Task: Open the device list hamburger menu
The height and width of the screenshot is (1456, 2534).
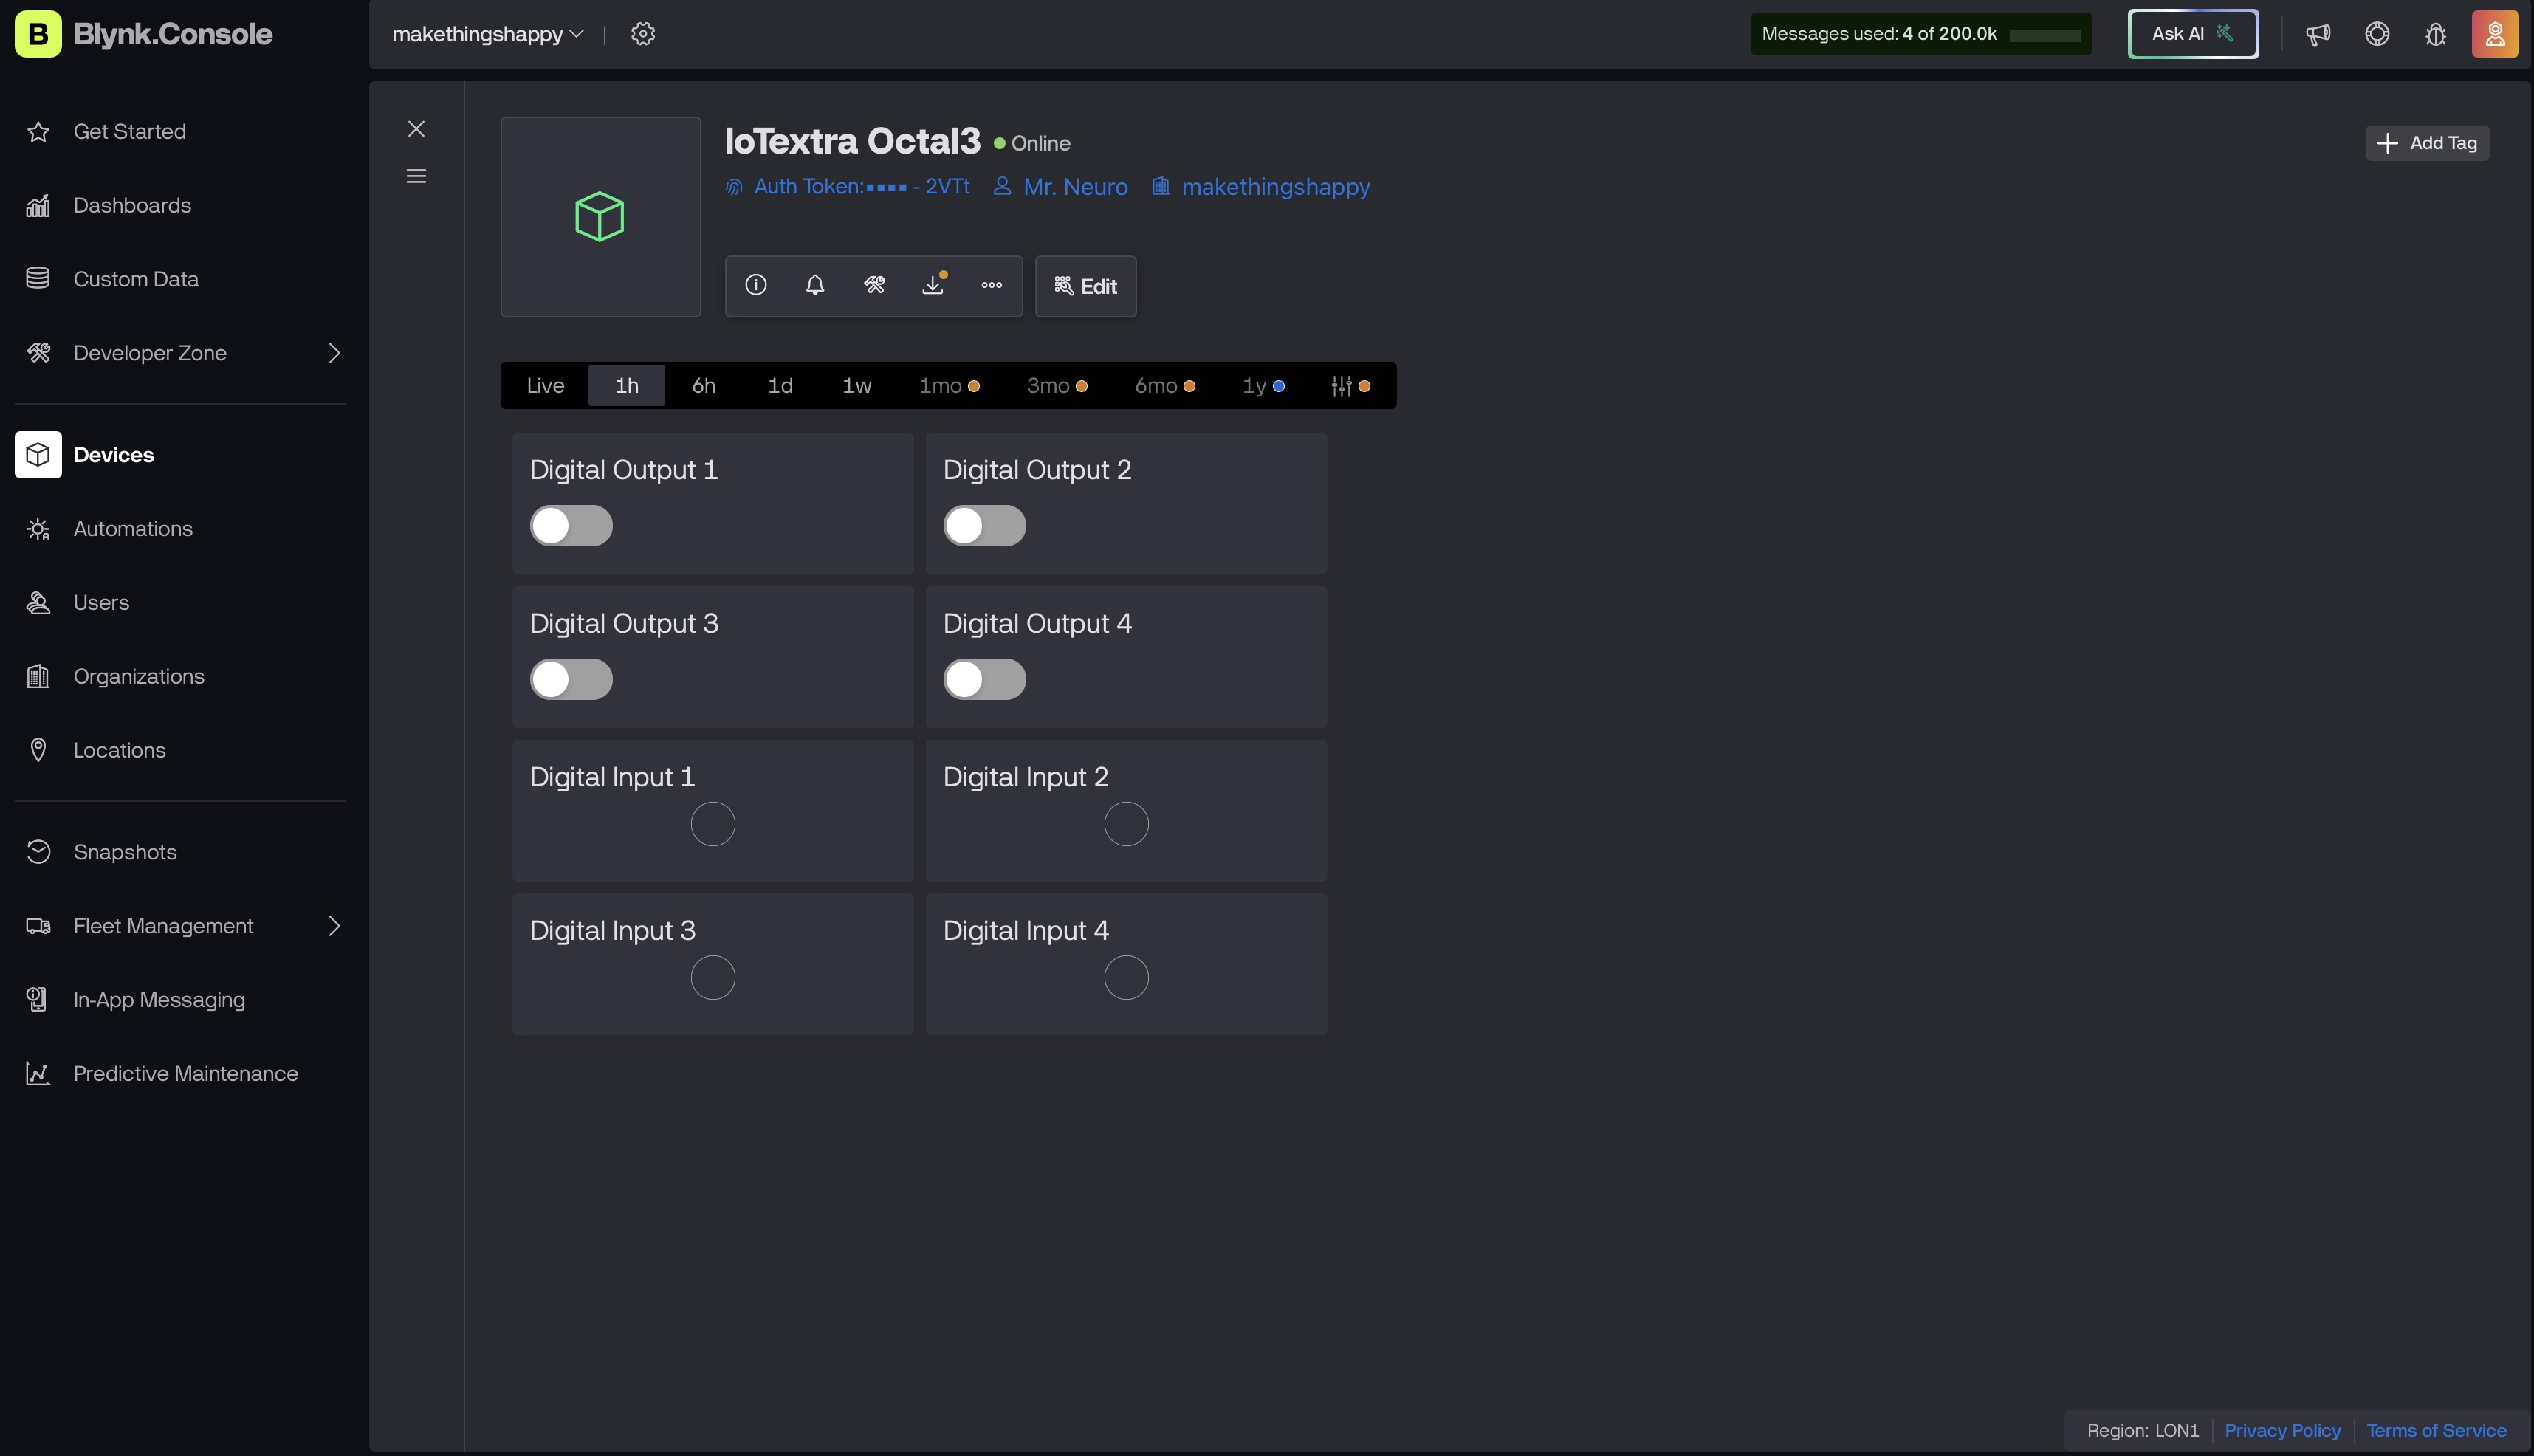Action: (x=416, y=176)
